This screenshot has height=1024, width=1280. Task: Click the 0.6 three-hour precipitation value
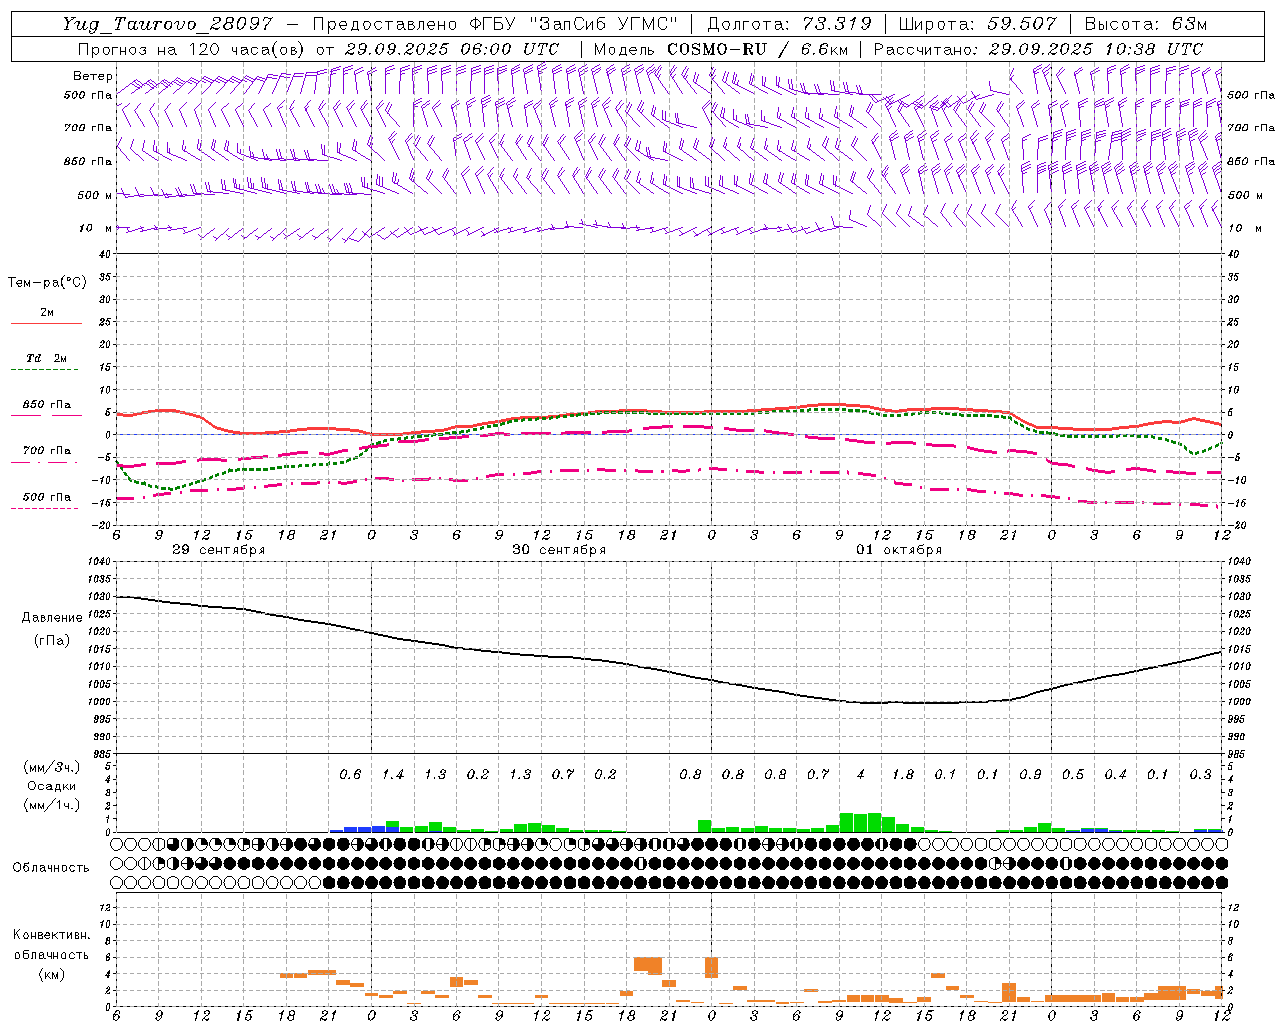tap(350, 775)
